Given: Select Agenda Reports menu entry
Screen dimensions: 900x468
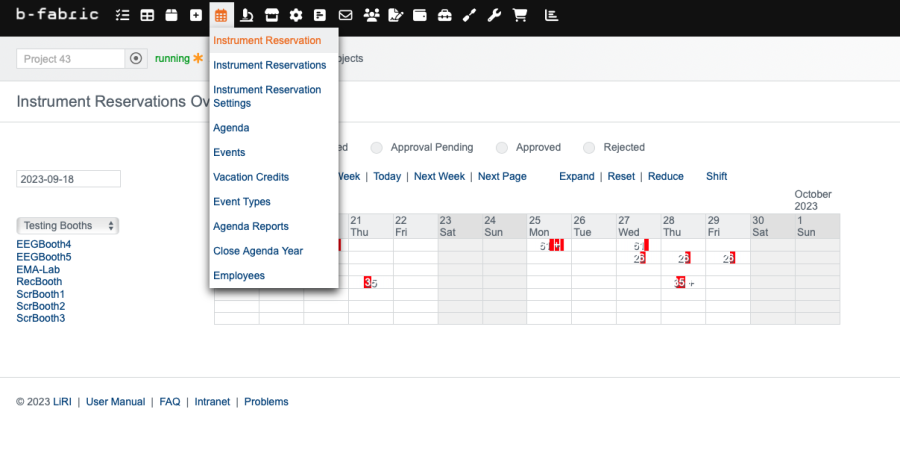Looking at the screenshot, I should click(251, 226).
